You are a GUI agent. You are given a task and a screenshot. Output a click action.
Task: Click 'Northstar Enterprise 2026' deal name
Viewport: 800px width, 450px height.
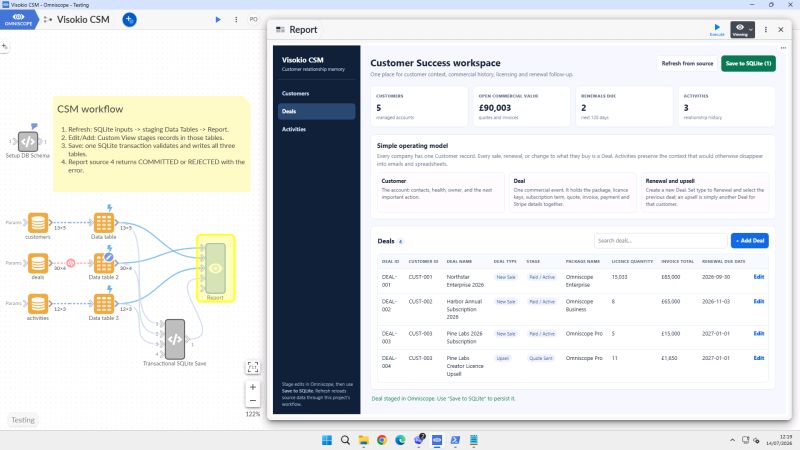(465, 281)
